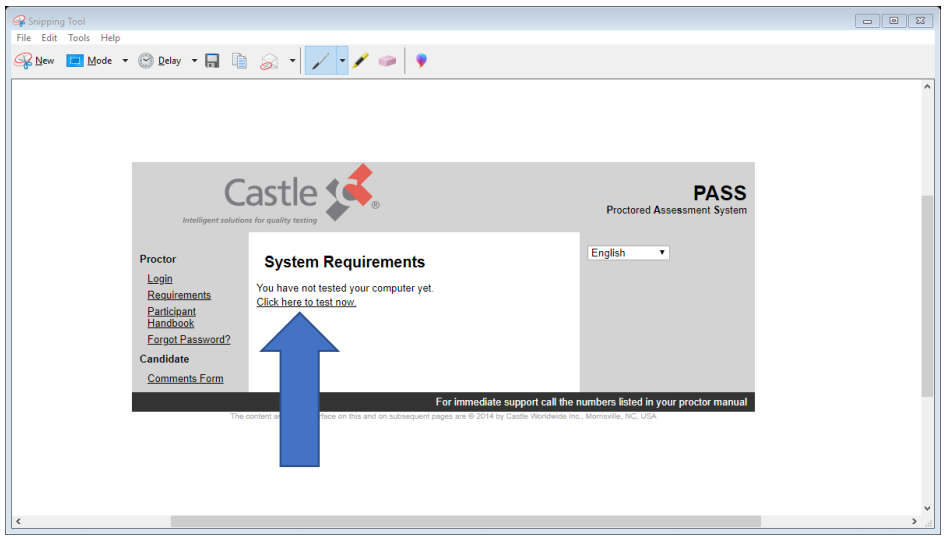945x537 pixels.
Task: Expand the Delay dropdown arrow
Action: [194, 61]
